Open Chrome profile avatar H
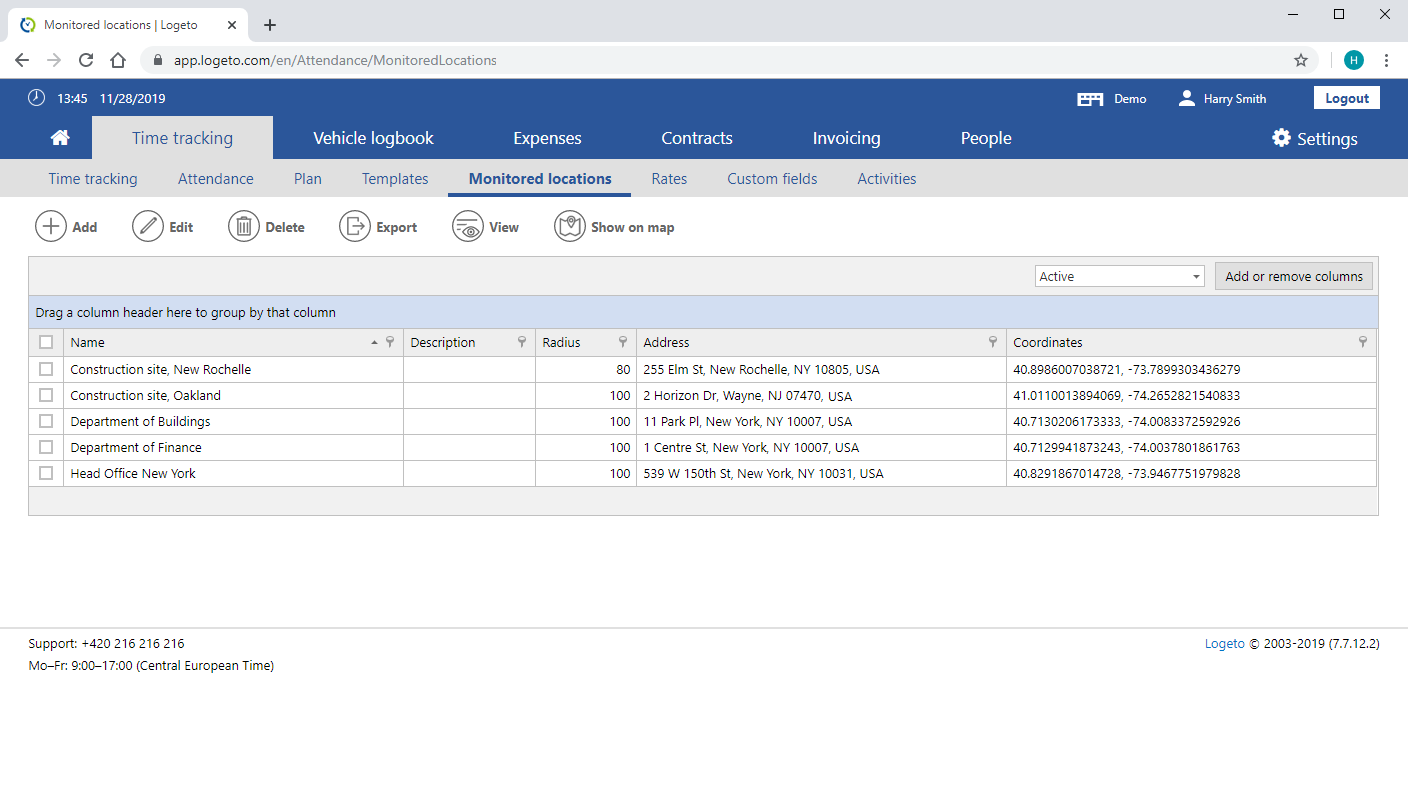The image size is (1408, 797). [x=1354, y=60]
